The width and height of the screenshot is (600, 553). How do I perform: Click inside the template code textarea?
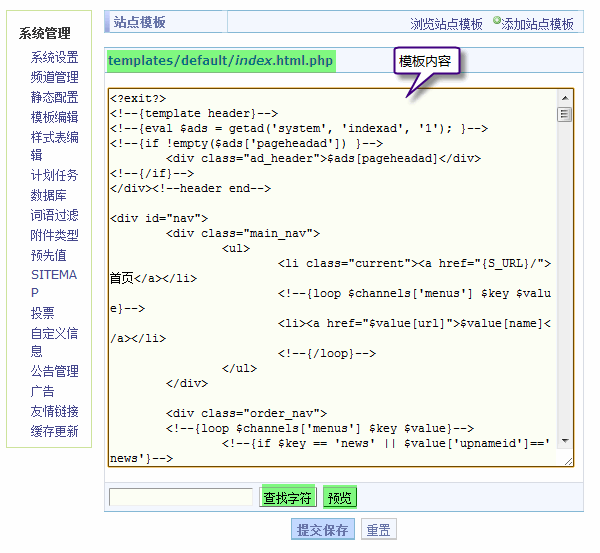(330, 280)
